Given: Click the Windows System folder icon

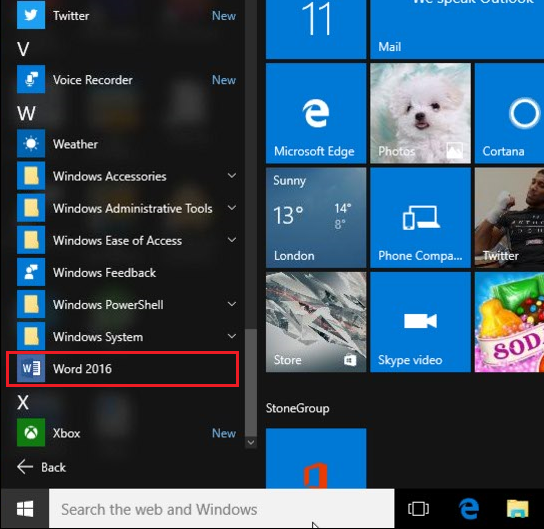Looking at the screenshot, I should 31,336.
